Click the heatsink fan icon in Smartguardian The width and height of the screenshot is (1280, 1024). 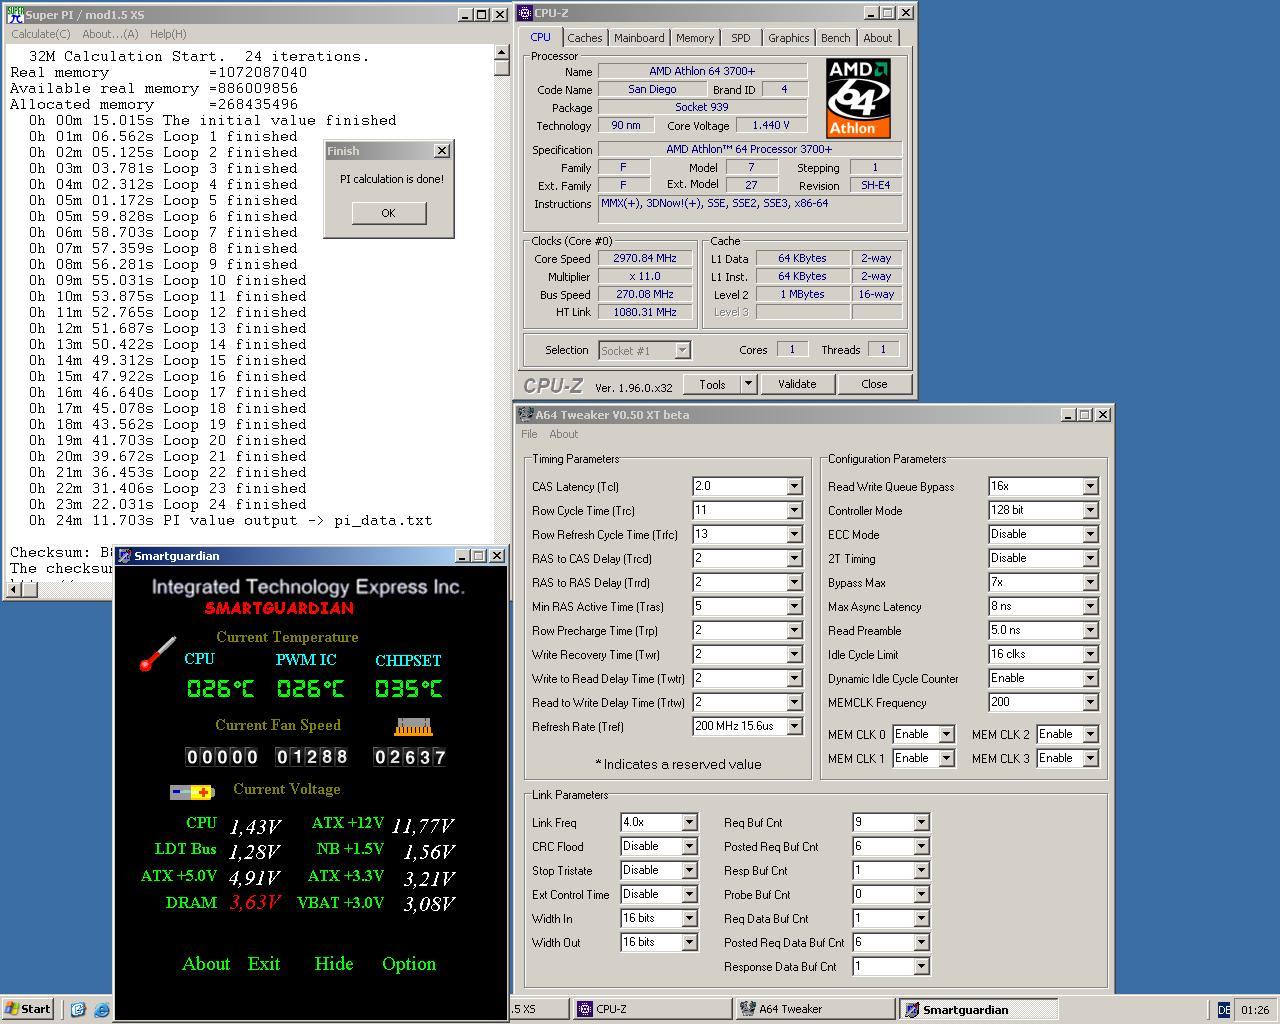413,727
